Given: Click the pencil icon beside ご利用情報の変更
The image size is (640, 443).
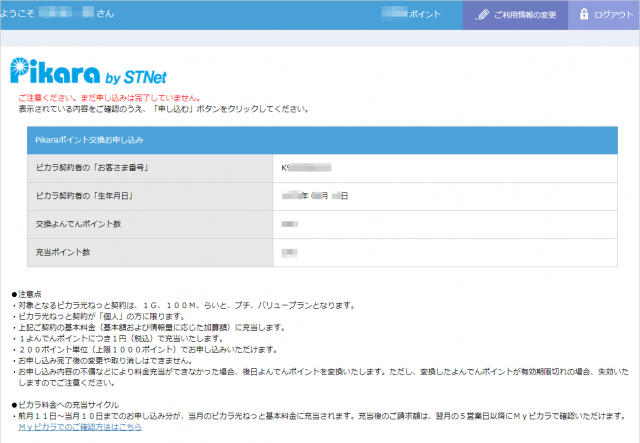Looking at the screenshot, I should (x=482, y=15).
